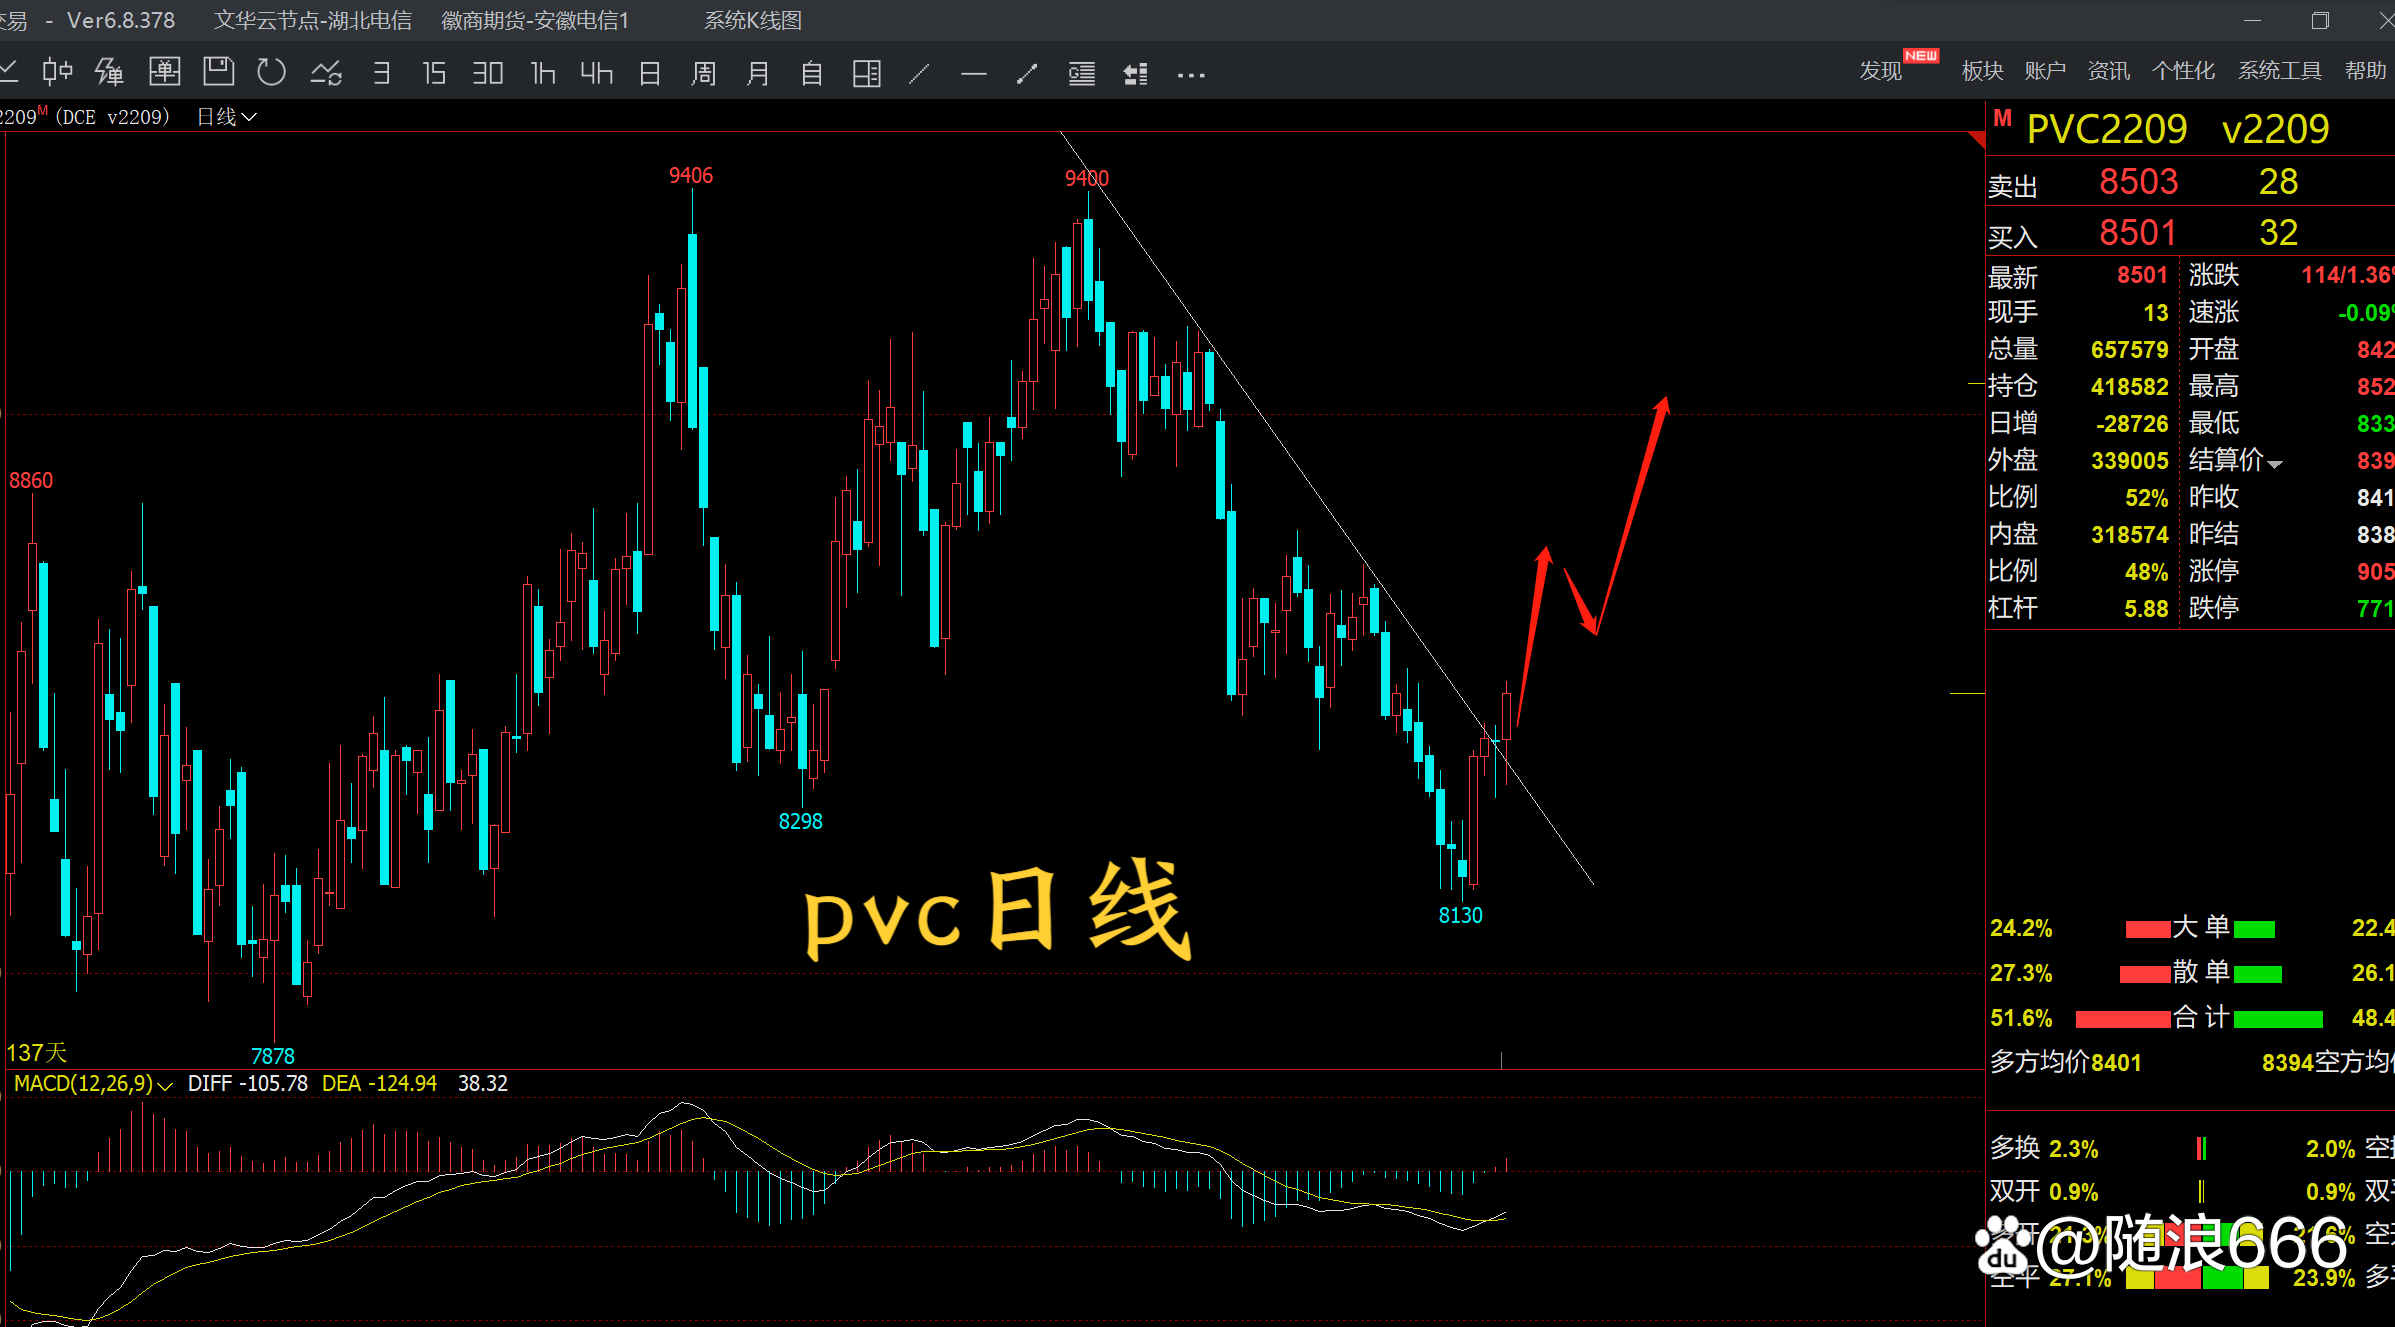Select the 15-minute chart period icon
Viewport: 2395px width, 1327px height.
(433, 72)
